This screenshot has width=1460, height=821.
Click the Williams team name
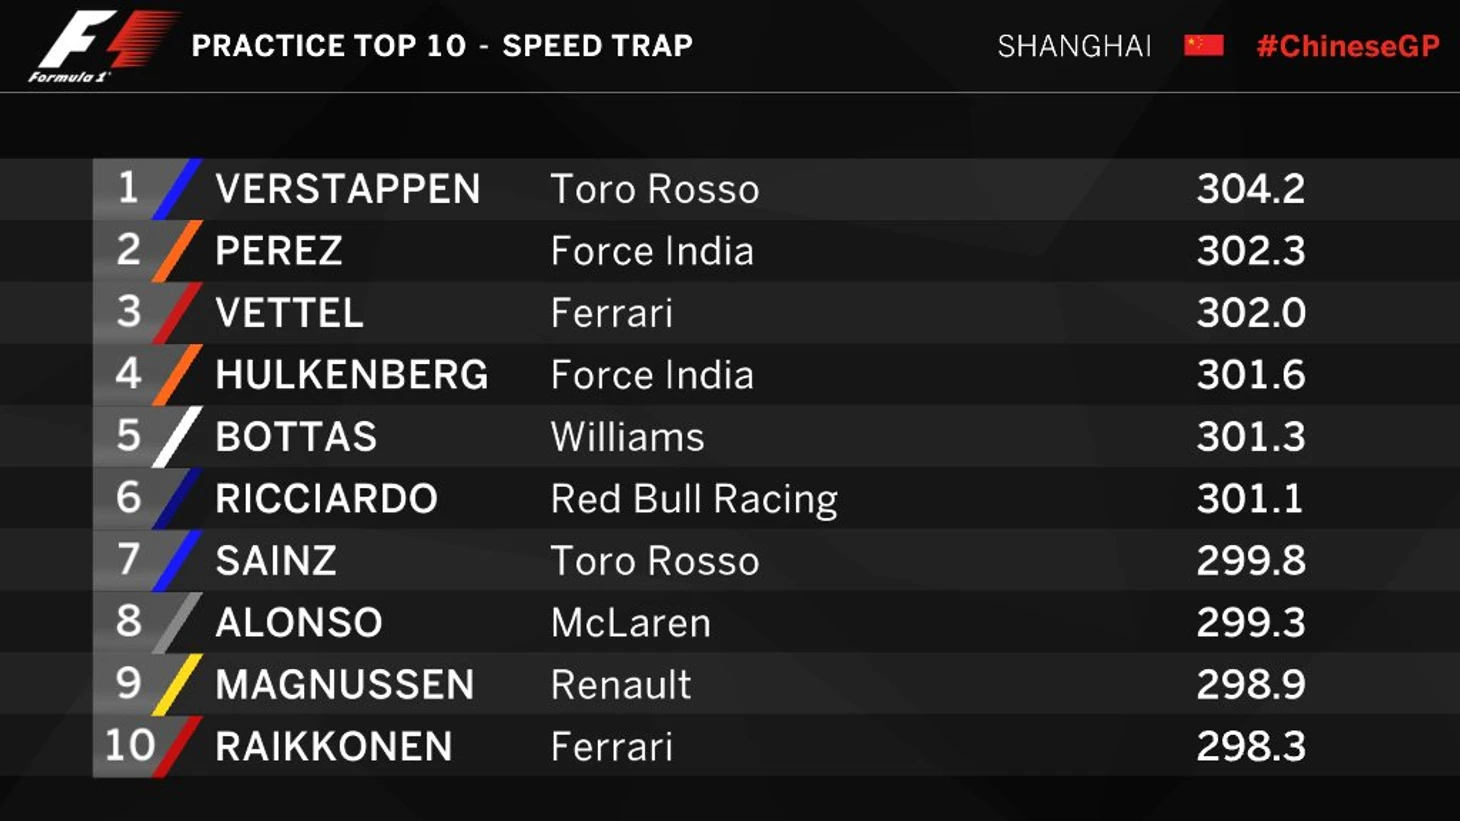click(x=627, y=437)
